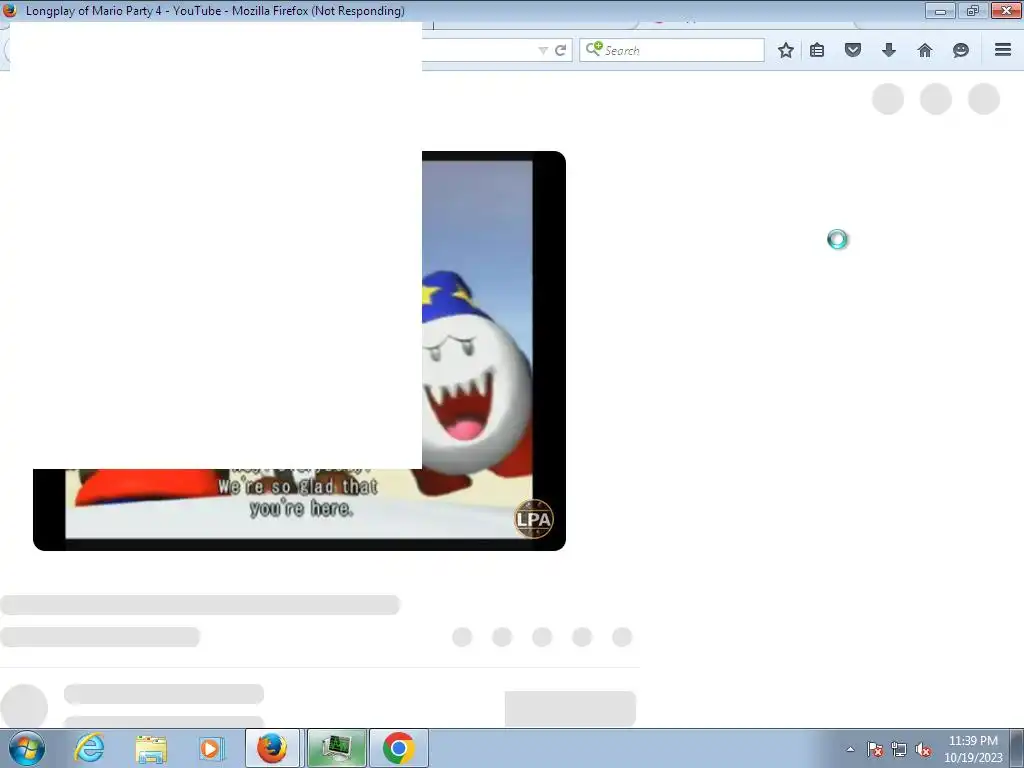Open Windows Explorer folder in taskbar
This screenshot has width=1024, height=768.
click(x=151, y=748)
